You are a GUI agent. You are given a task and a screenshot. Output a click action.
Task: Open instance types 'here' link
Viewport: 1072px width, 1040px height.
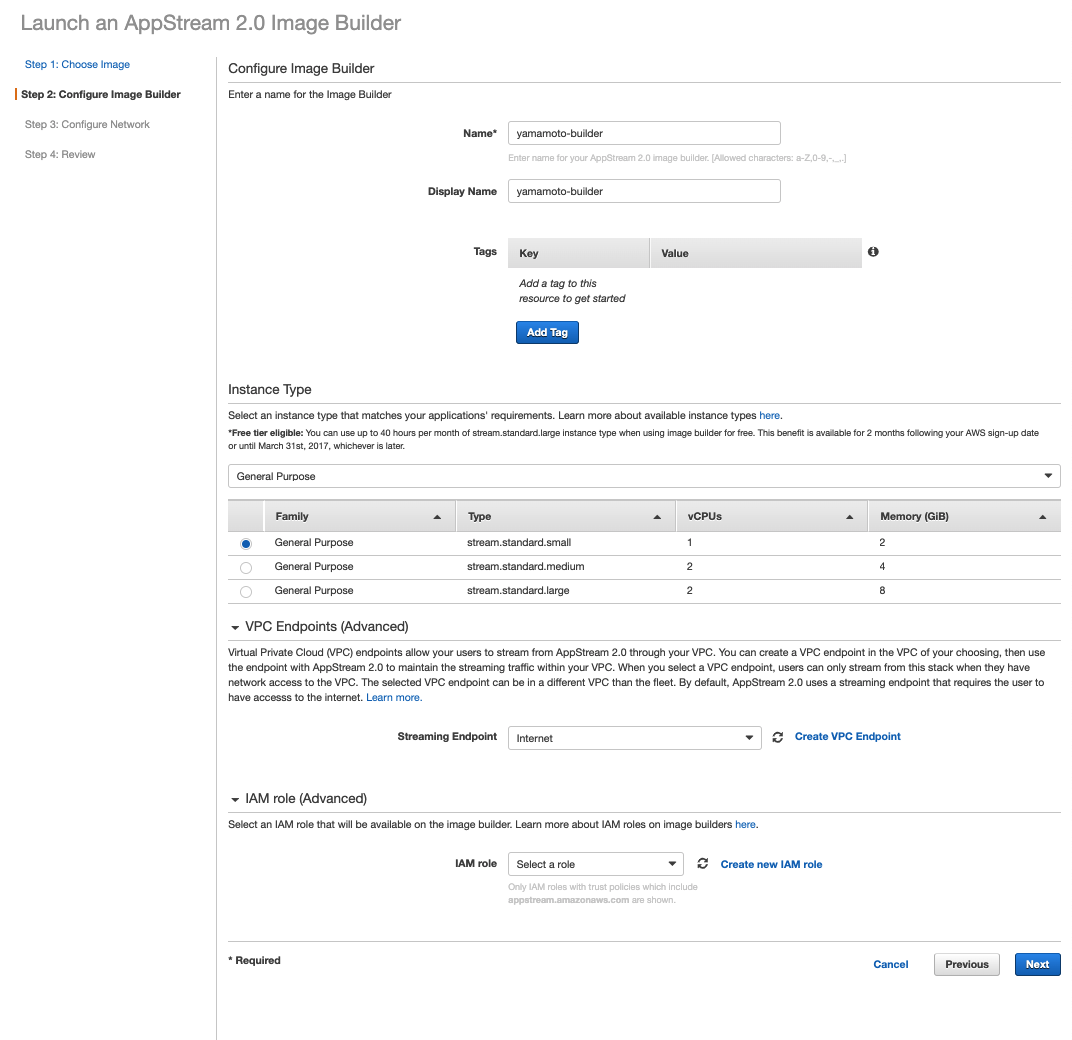tap(769, 415)
